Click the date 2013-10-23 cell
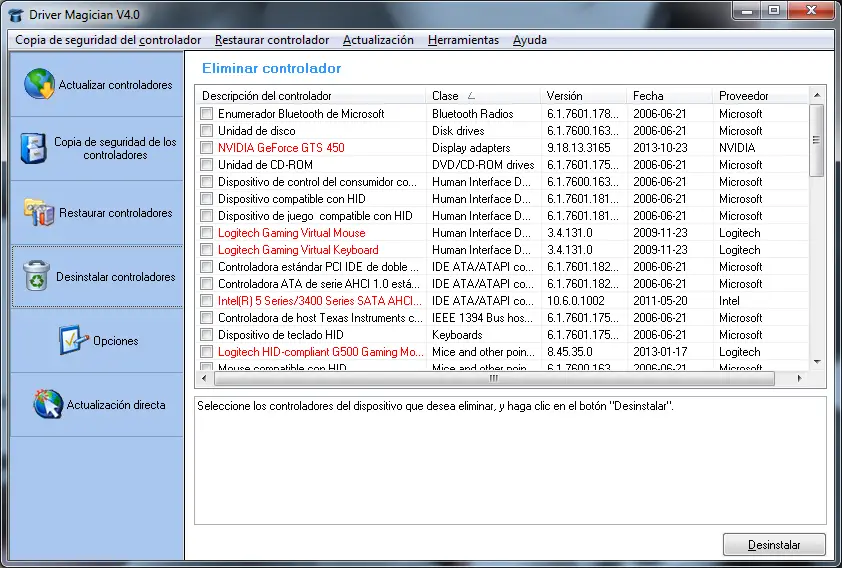The width and height of the screenshot is (842, 569). click(x=660, y=148)
